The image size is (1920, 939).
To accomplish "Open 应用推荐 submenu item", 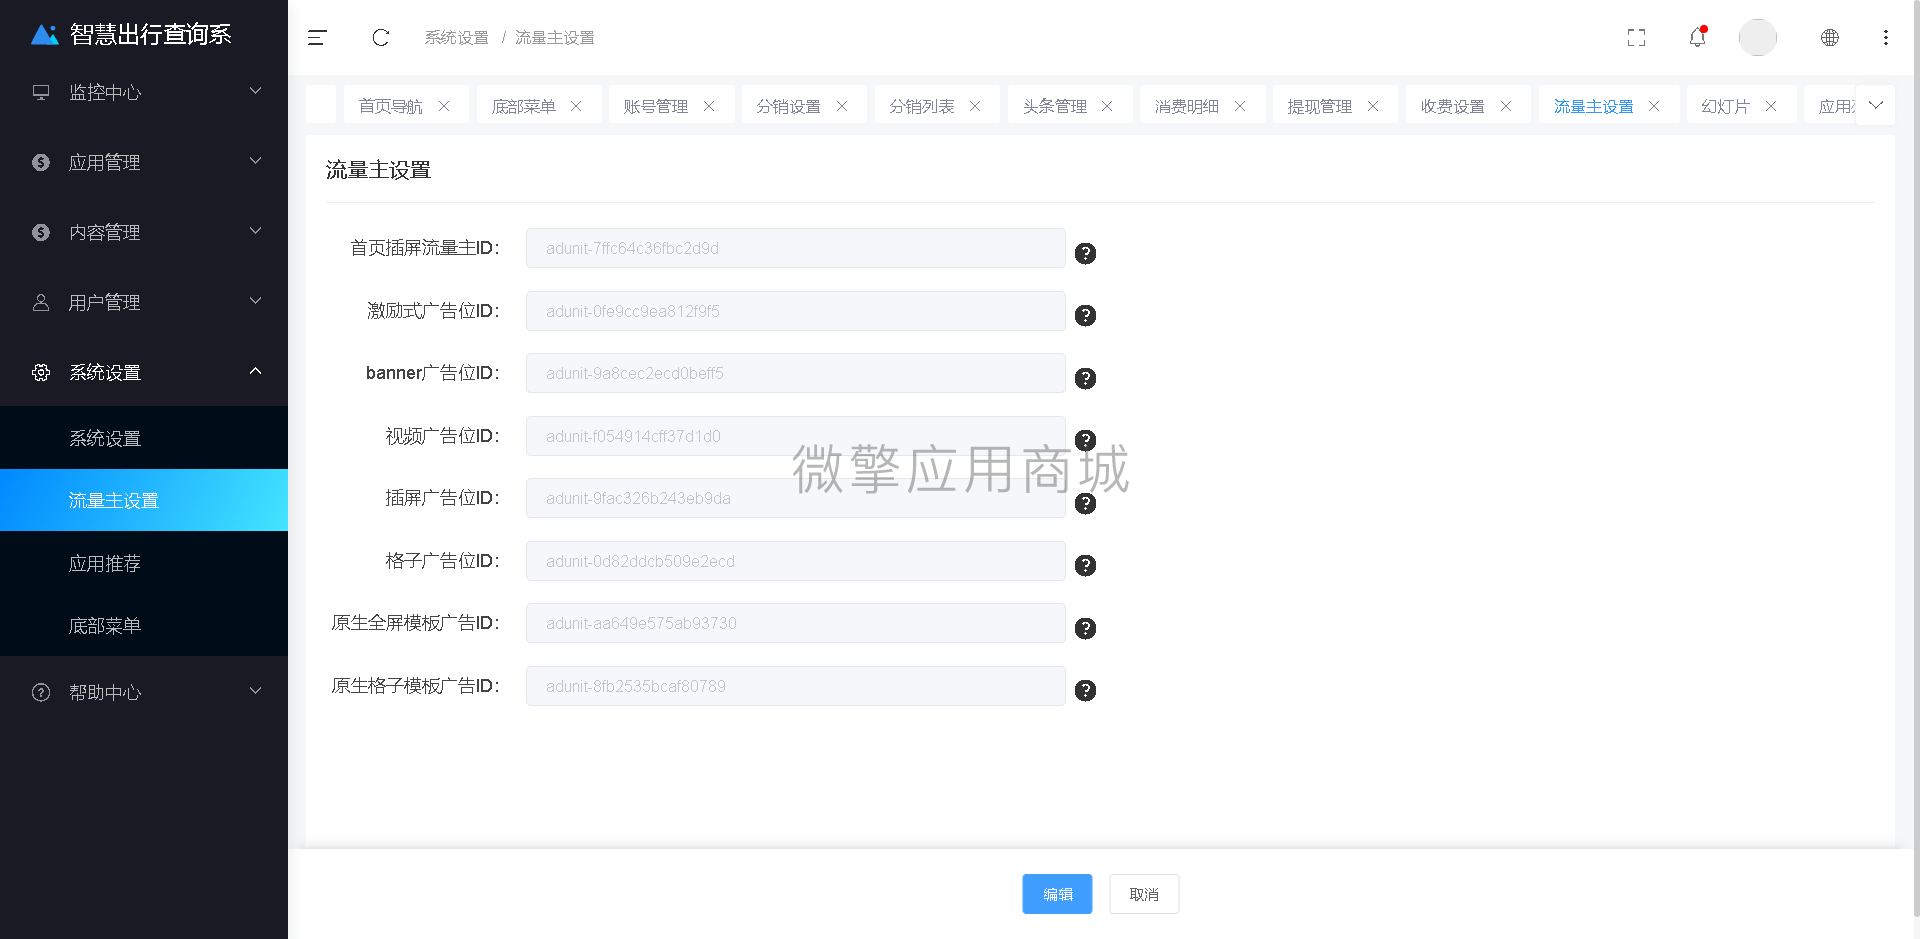I will [144, 563].
